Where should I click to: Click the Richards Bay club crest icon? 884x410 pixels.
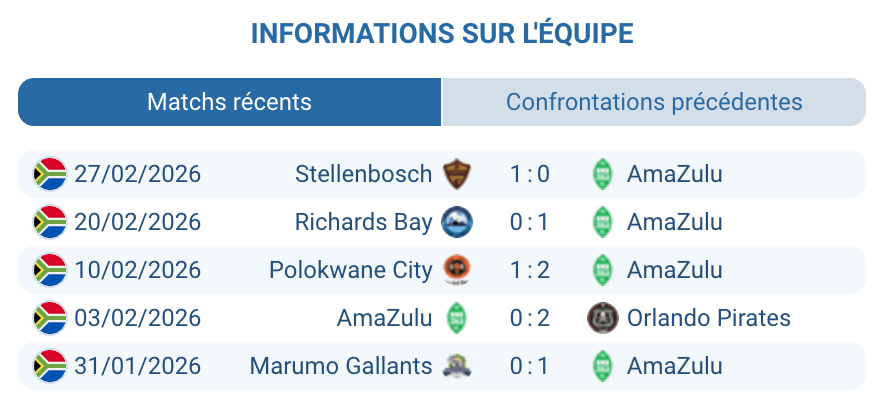pyautogui.click(x=457, y=222)
